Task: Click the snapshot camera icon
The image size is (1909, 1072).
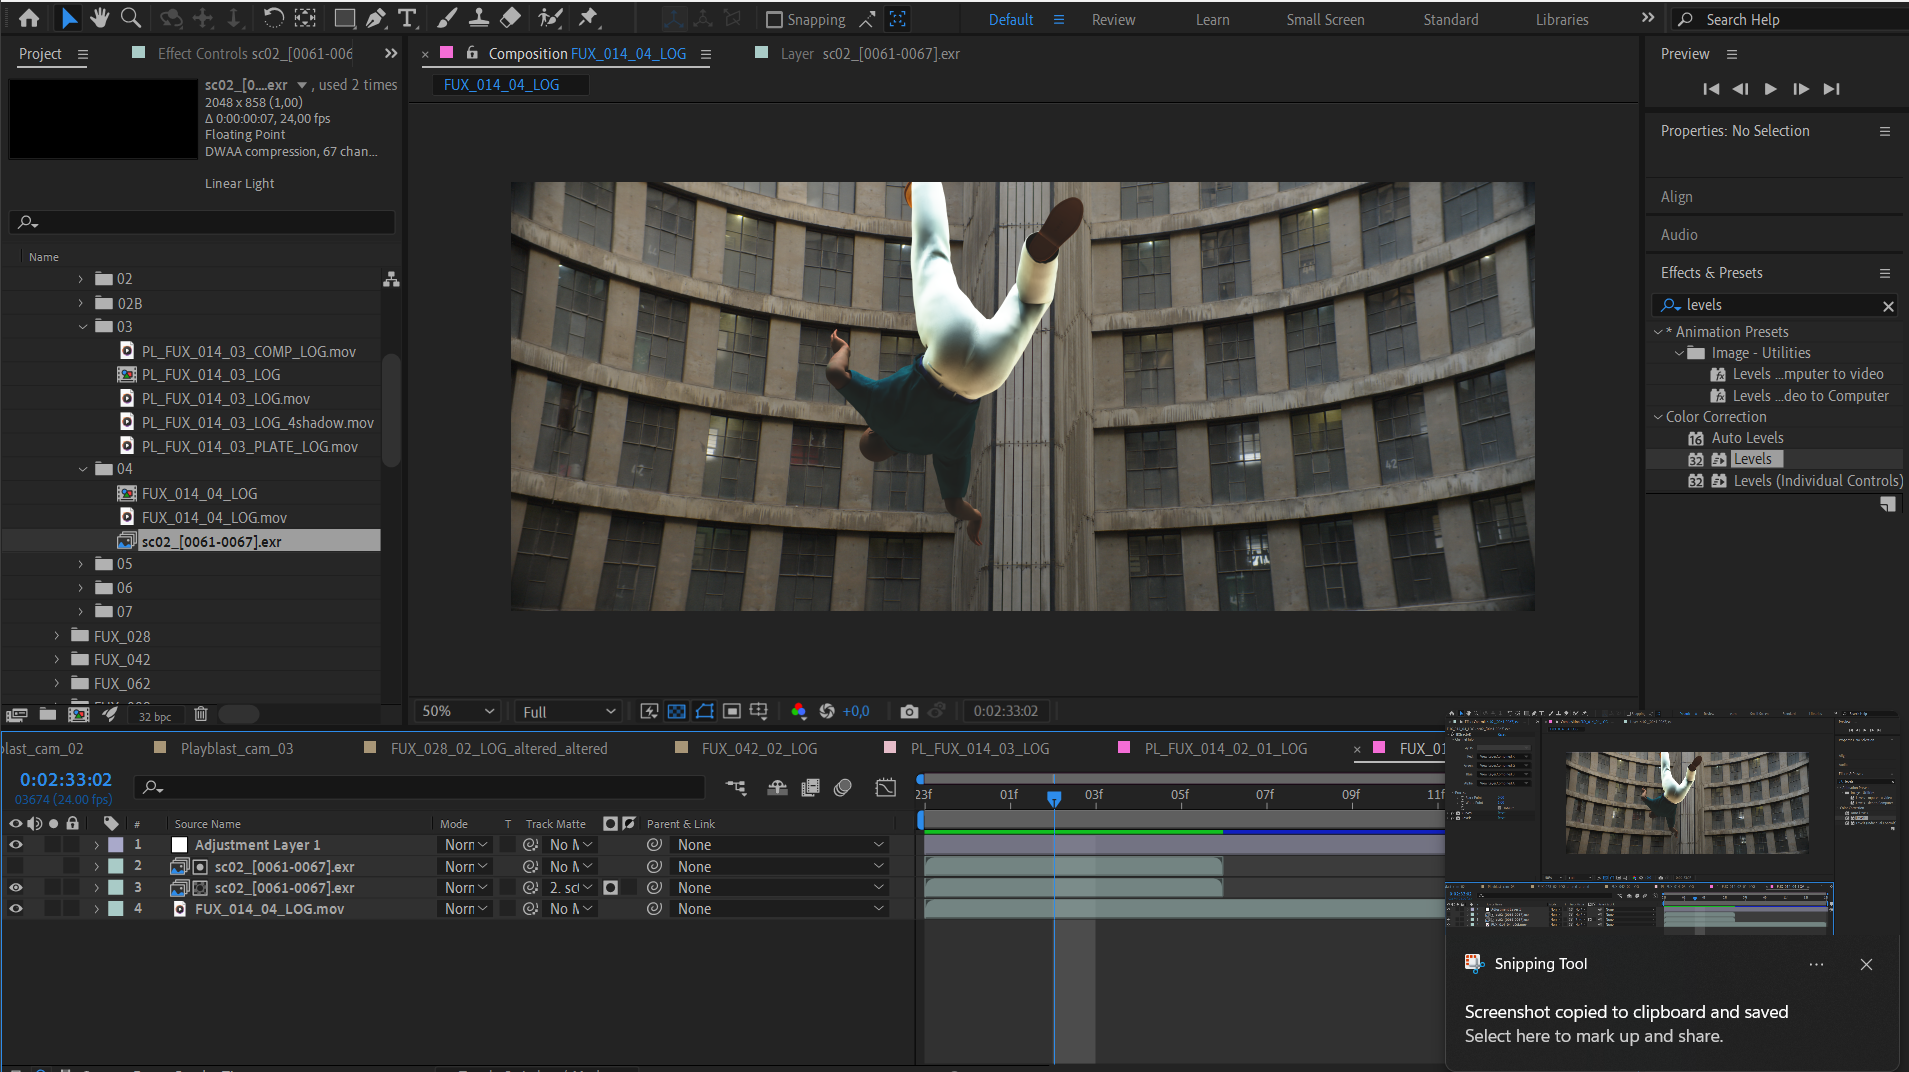Action: point(908,711)
